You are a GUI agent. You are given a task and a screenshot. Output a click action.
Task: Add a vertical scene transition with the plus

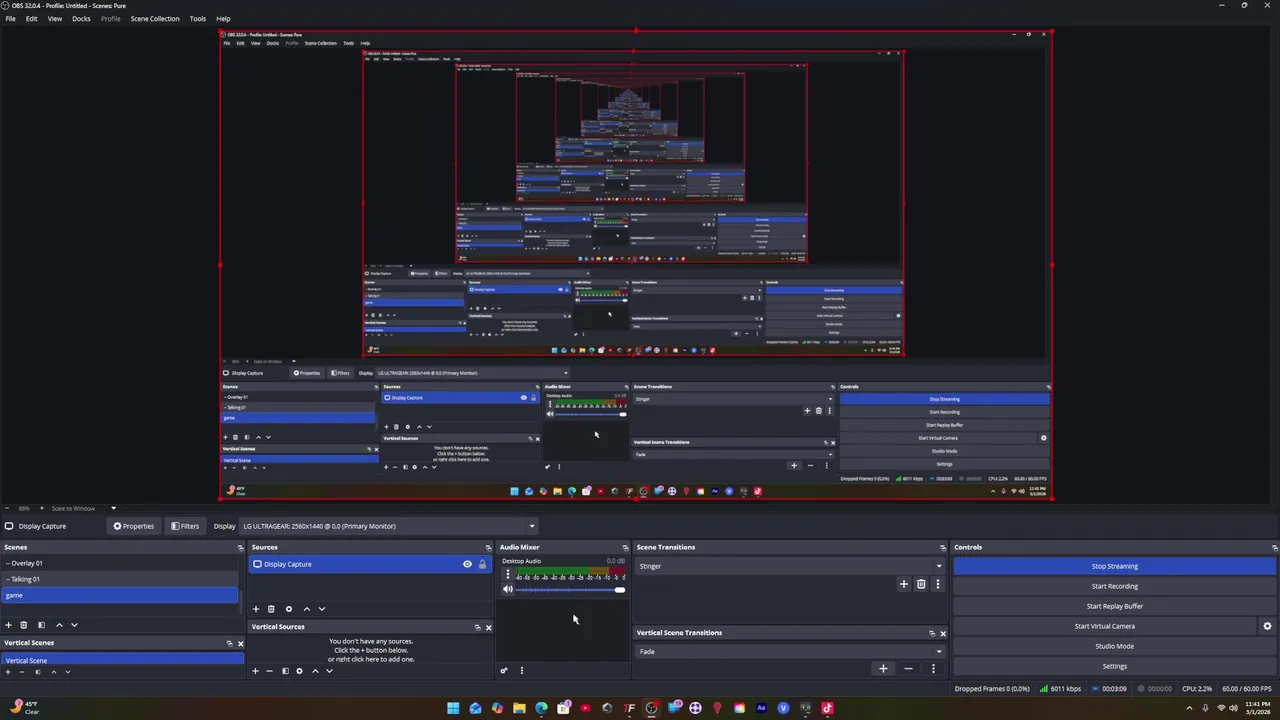(x=883, y=669)
